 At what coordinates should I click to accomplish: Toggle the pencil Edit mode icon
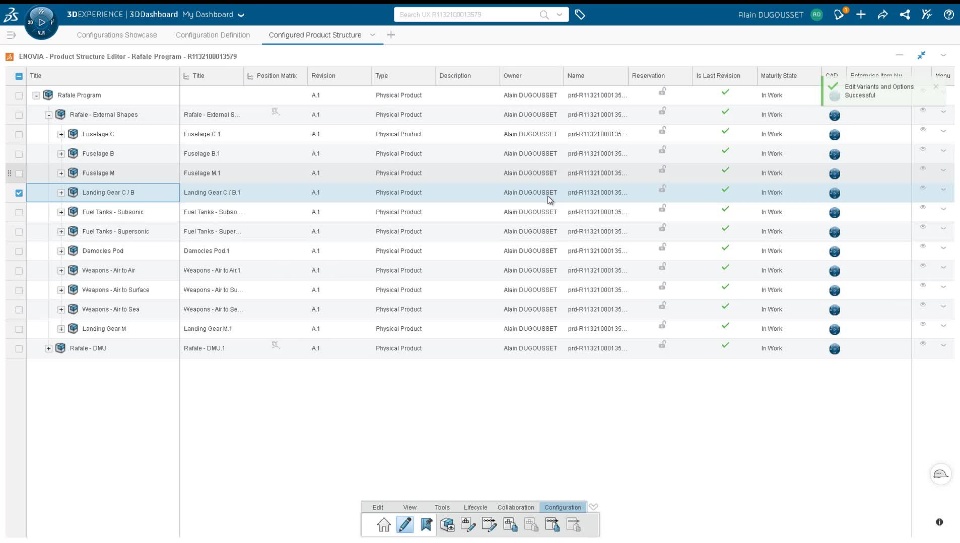click(x=405, y=525)
